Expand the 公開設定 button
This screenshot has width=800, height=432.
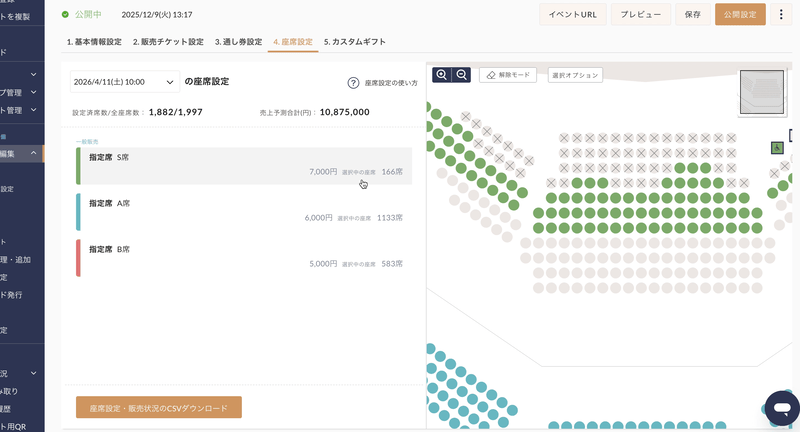(x=741, y=14)
